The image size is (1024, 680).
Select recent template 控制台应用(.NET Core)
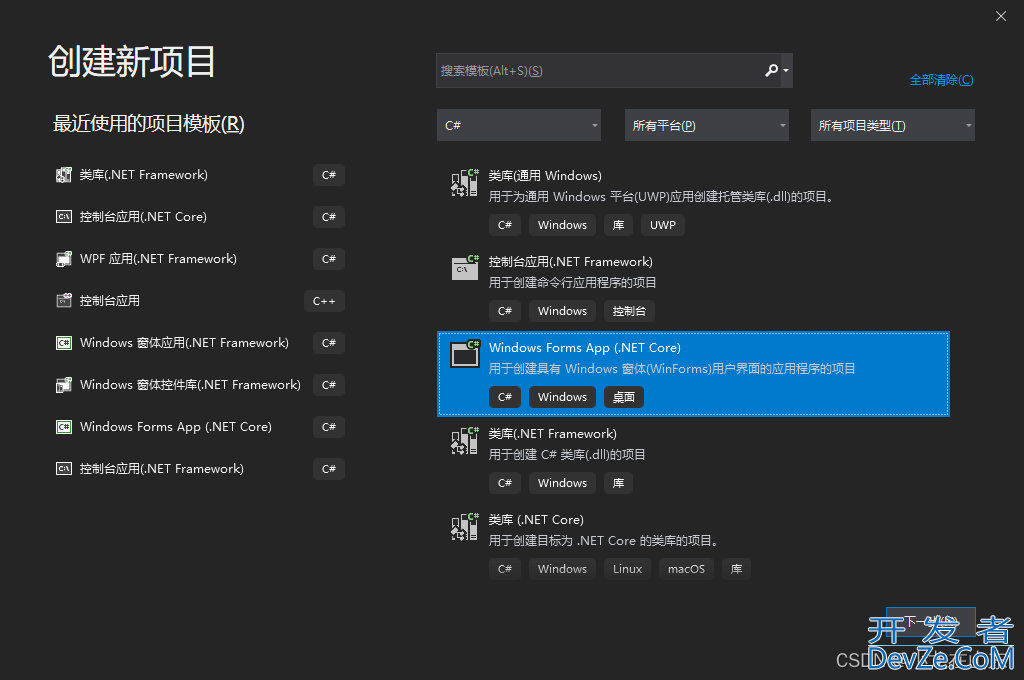click(x=143, y=217)
